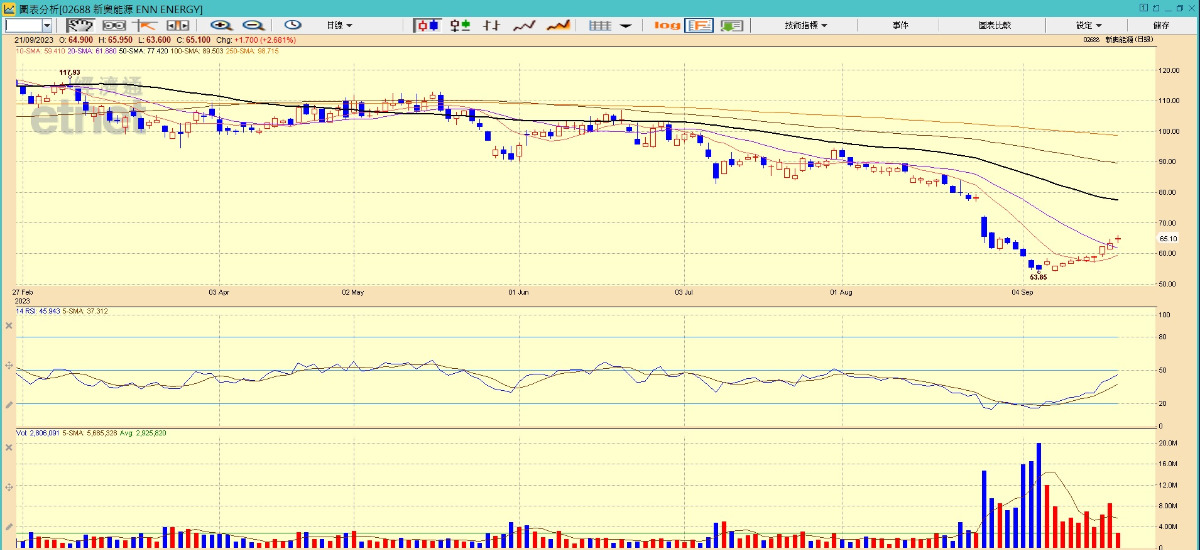Switch to line chart type
Image resolution: width=1200 pixels, height=550 pixels.
coord(525,25)
